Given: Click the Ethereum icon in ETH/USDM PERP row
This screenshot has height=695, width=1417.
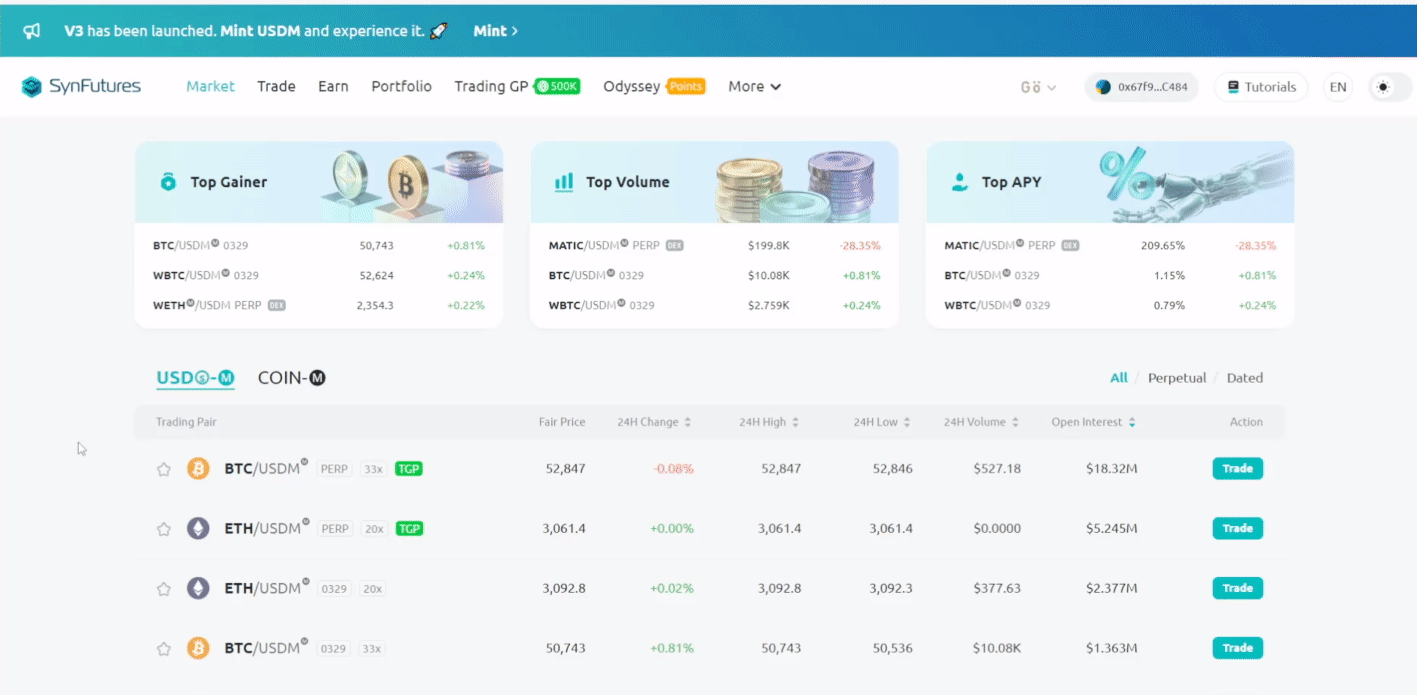Looking at the screenshot, I should click(x=198, y=528).
